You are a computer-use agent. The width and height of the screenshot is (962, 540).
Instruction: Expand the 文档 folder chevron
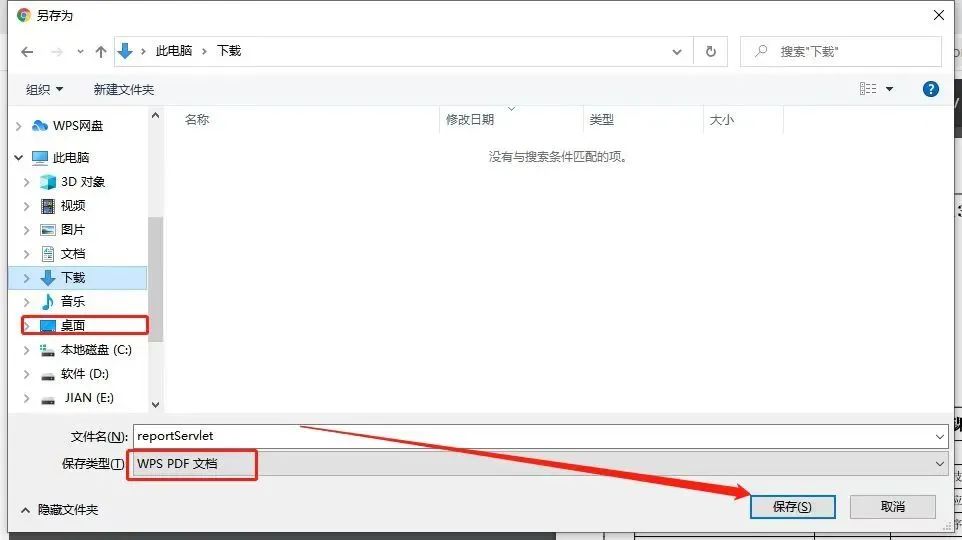click(x=27, y=254)
